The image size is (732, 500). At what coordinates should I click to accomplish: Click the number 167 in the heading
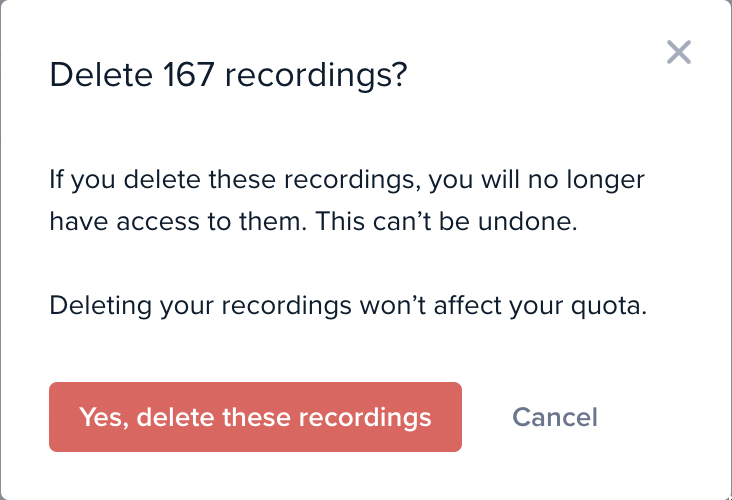pos(189,74)
